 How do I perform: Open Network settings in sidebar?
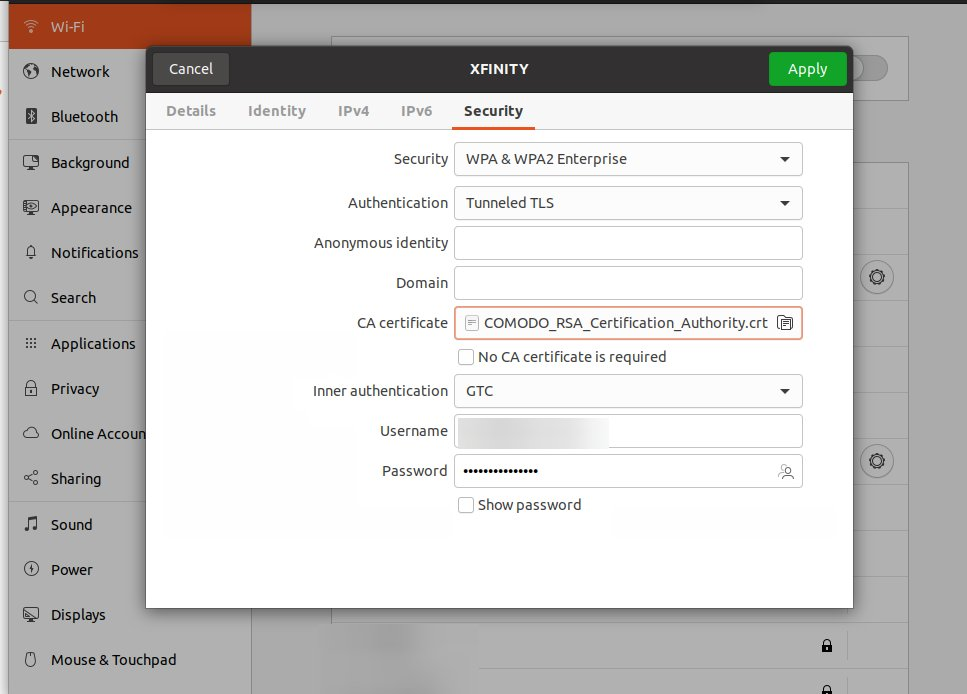pyautogui.click(x=78, y=72)
